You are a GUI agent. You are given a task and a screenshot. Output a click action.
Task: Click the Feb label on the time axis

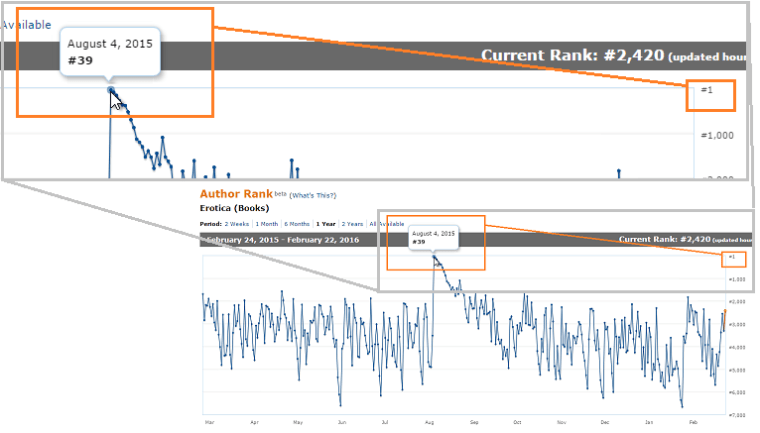[x=692, y=423]
